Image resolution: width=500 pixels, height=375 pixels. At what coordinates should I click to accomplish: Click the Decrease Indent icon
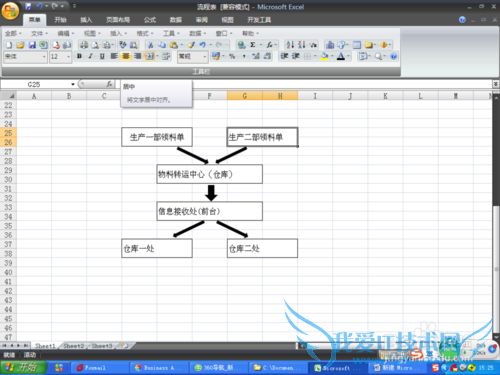tap(284, 56)
